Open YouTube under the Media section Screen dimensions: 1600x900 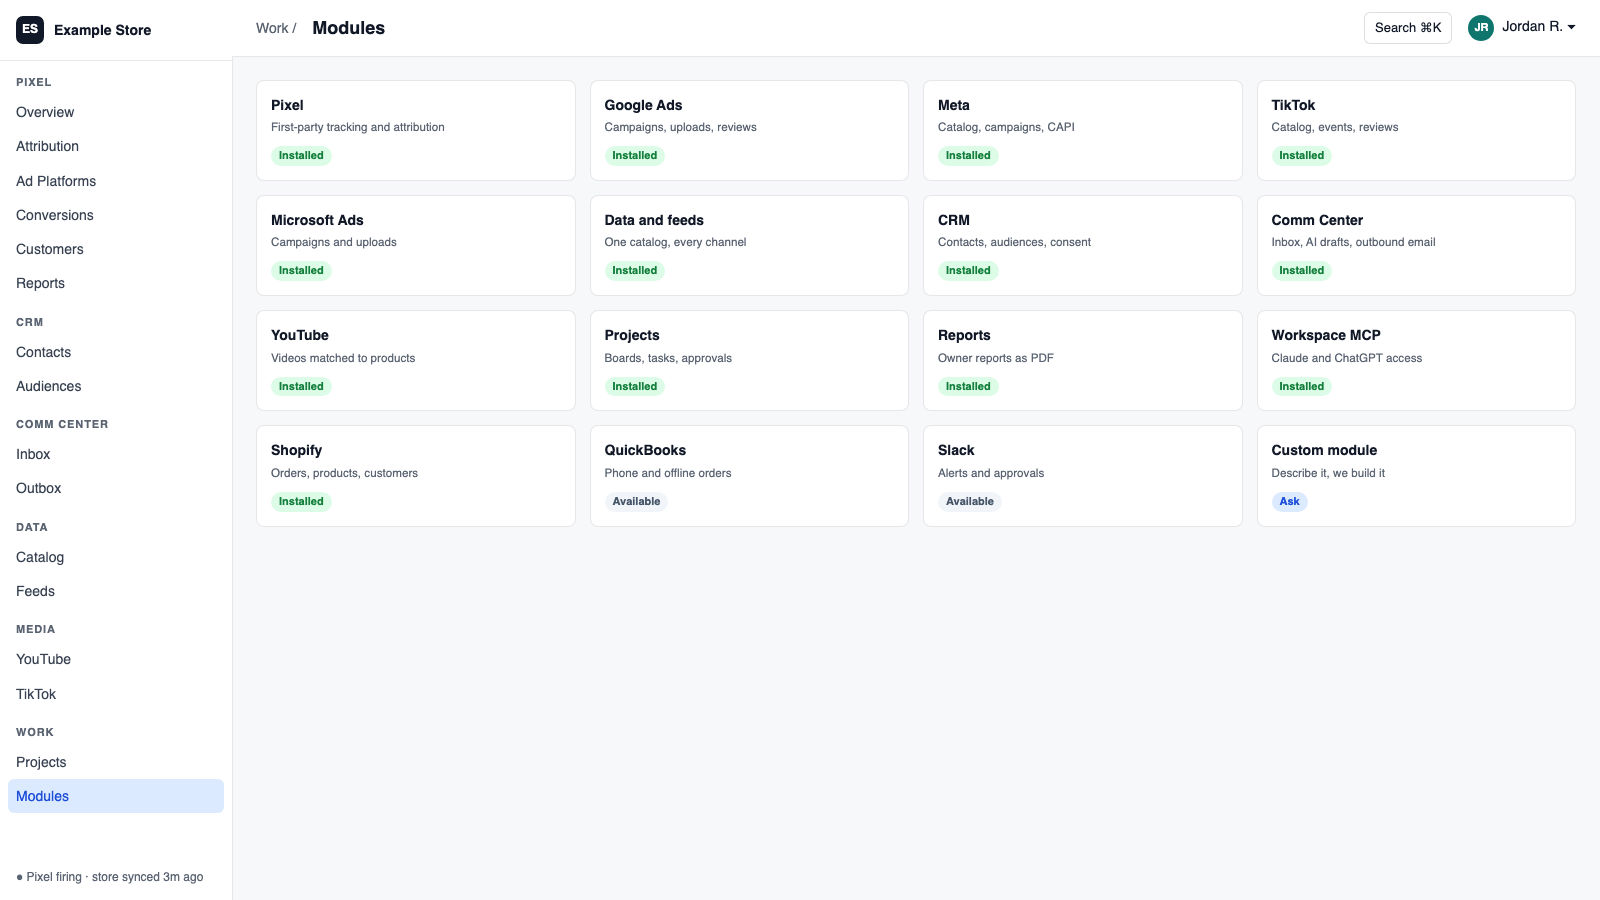click(116, 659)
